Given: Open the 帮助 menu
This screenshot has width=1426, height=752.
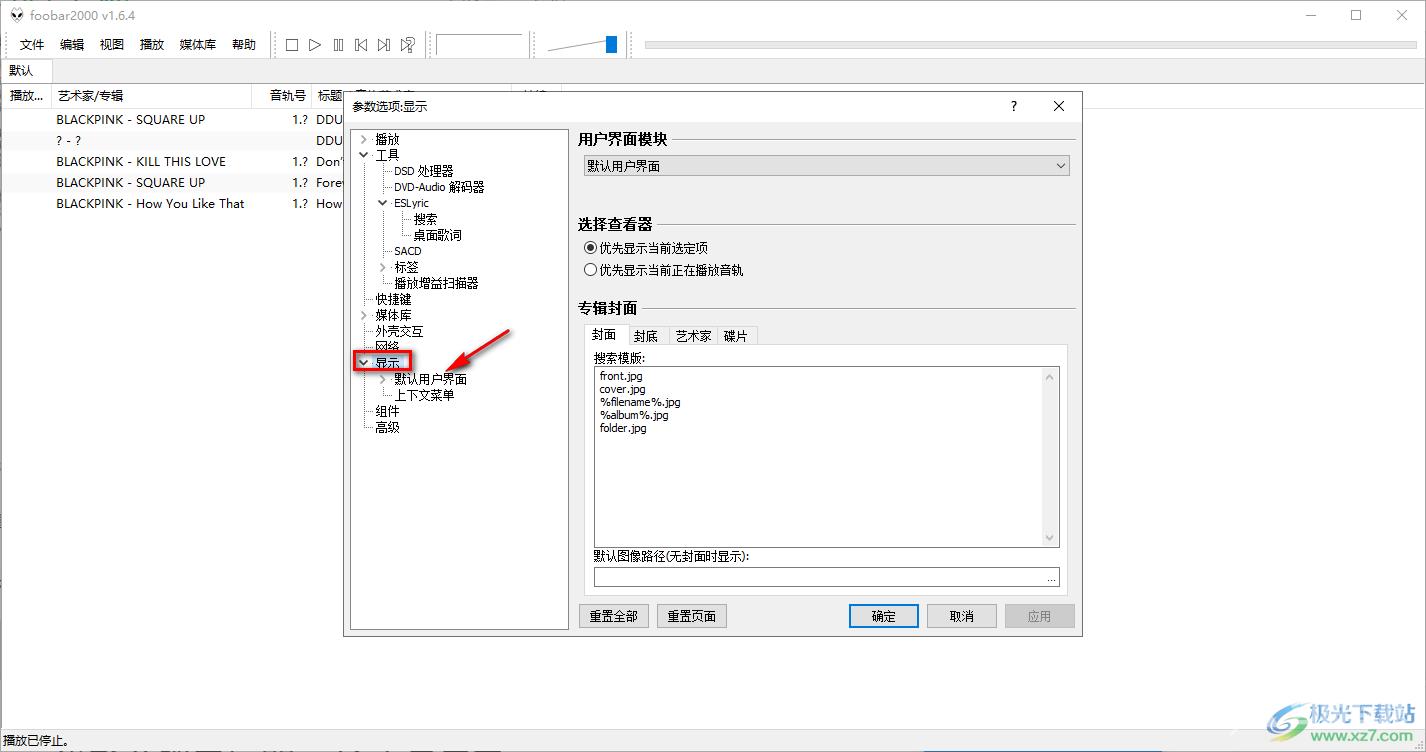Looking at the screenshot, I should coord(244,45).
